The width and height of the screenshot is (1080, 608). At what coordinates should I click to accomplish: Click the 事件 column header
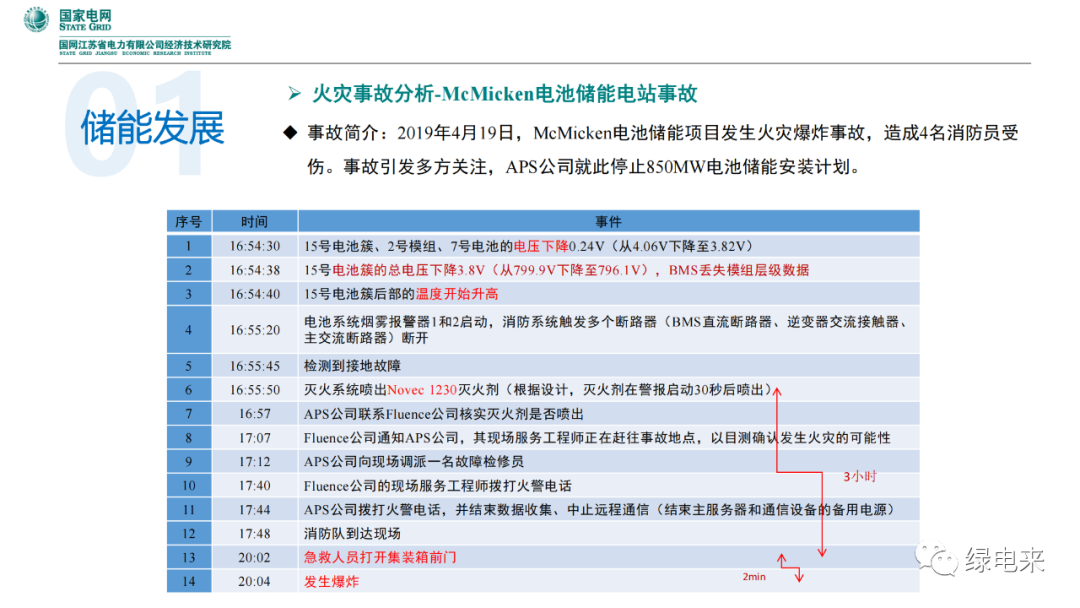[609, 222]
